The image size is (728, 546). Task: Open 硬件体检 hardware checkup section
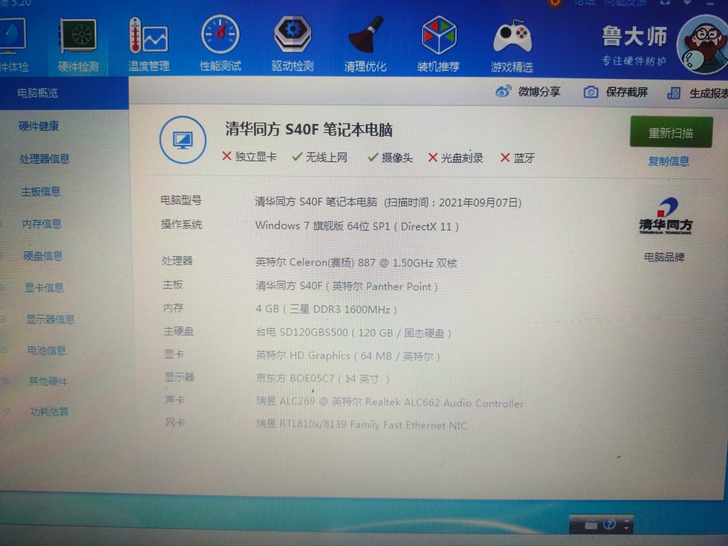tap(13, 46)
